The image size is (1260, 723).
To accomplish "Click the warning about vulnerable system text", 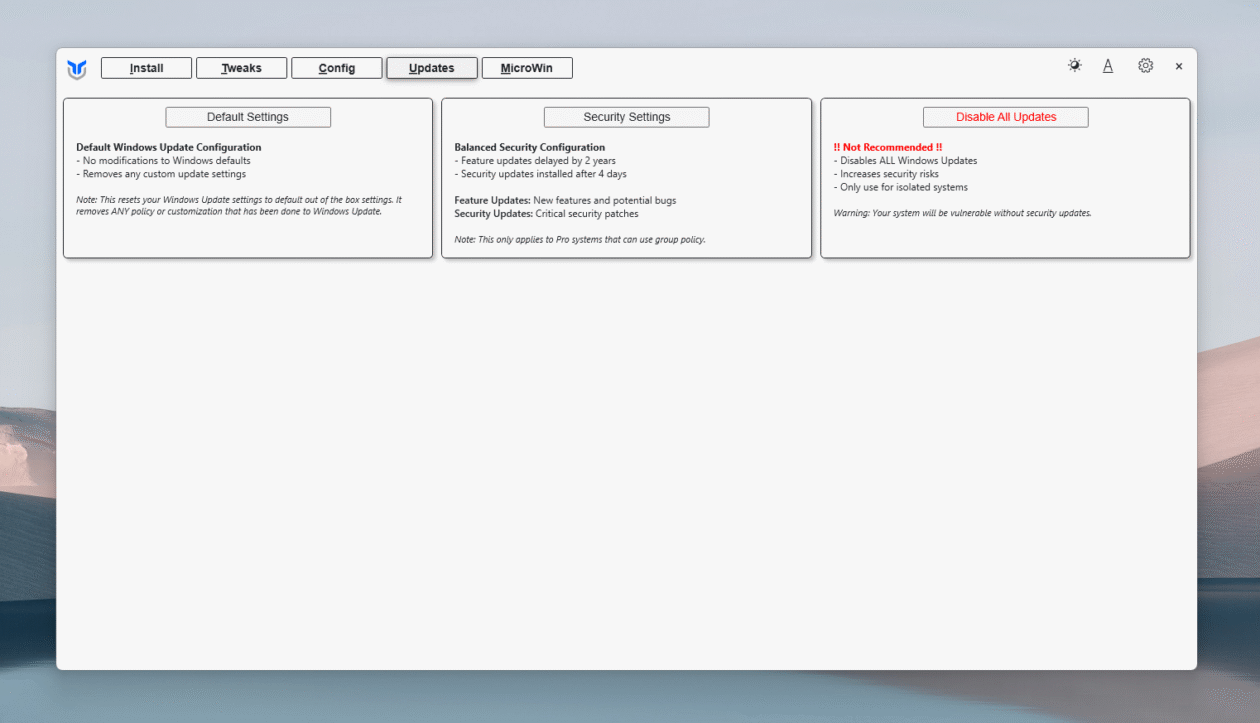I will tap(962, 213).
